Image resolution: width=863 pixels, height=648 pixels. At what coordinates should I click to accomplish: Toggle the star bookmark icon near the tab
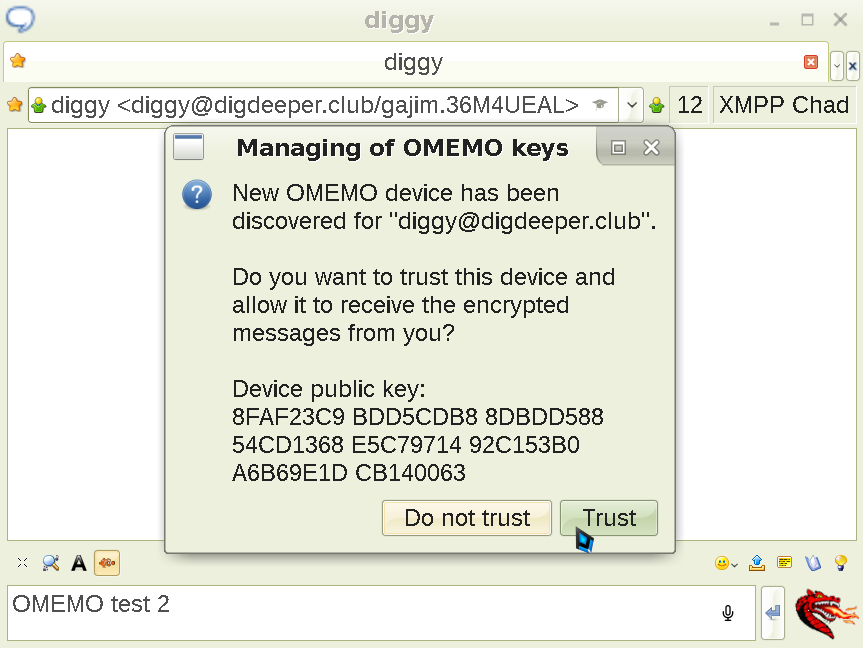(17, 62)
